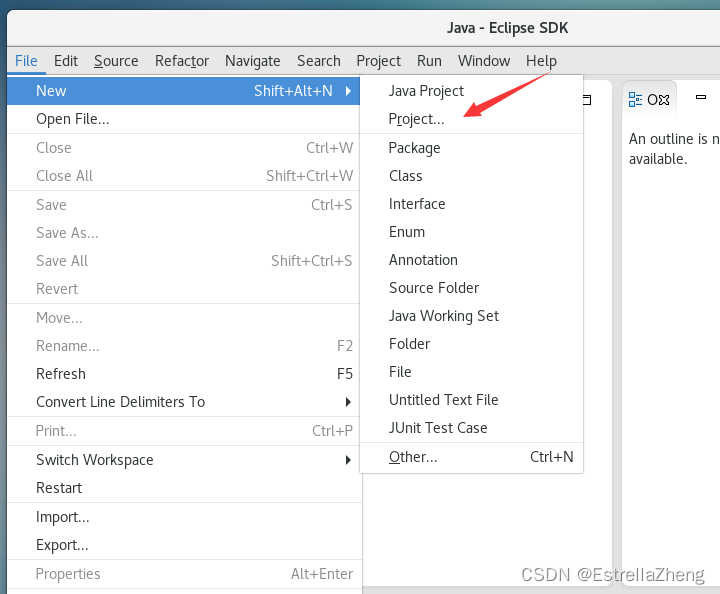This screenshot has height=594, width=720.
Task: Open the Source menu
Action: tap(116, 61)
